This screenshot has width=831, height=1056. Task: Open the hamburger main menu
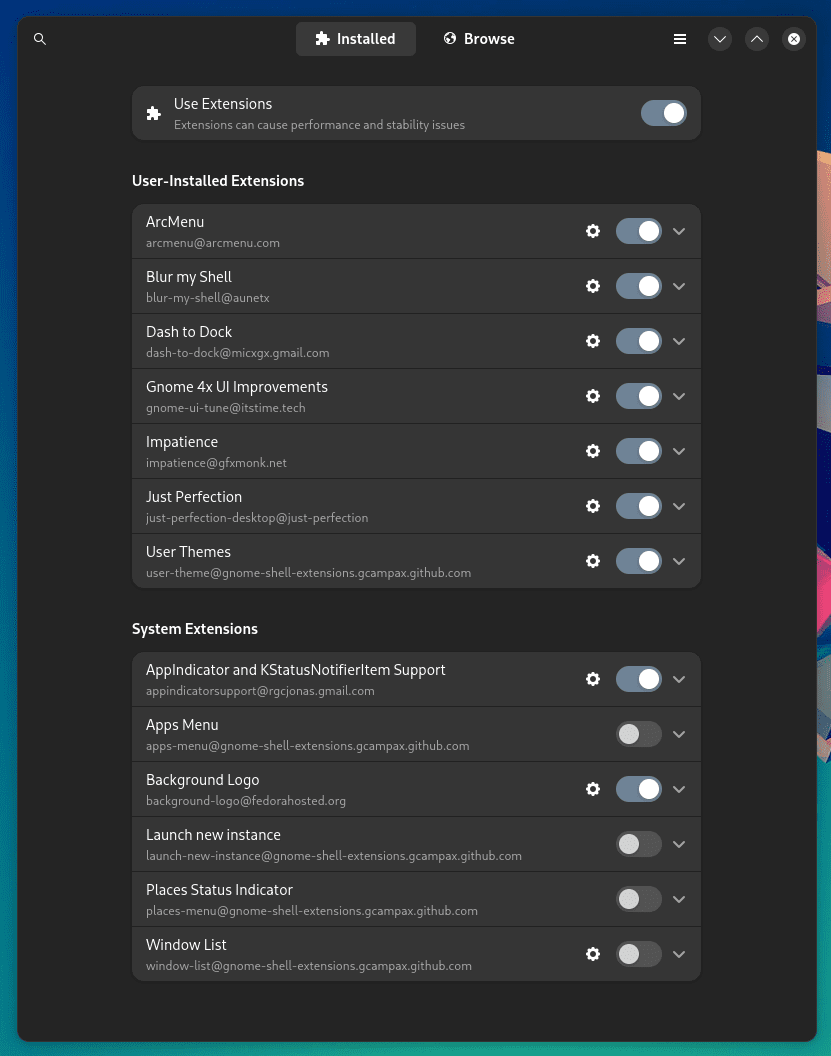(x=680, y=39)
